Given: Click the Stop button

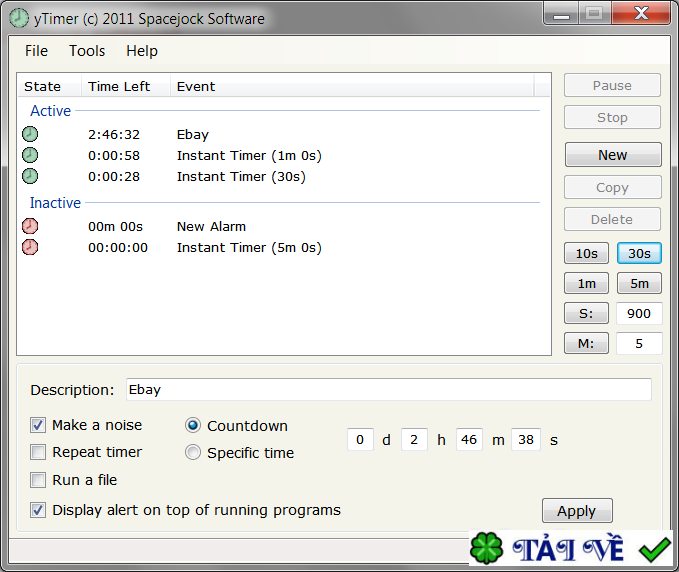Looking at the screenshot, I should (x=612, y=117).
